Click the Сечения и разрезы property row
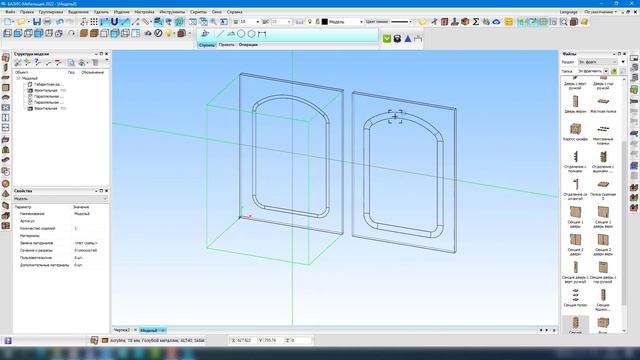This screenshot has height=360, width=640. tap(60, 250)
